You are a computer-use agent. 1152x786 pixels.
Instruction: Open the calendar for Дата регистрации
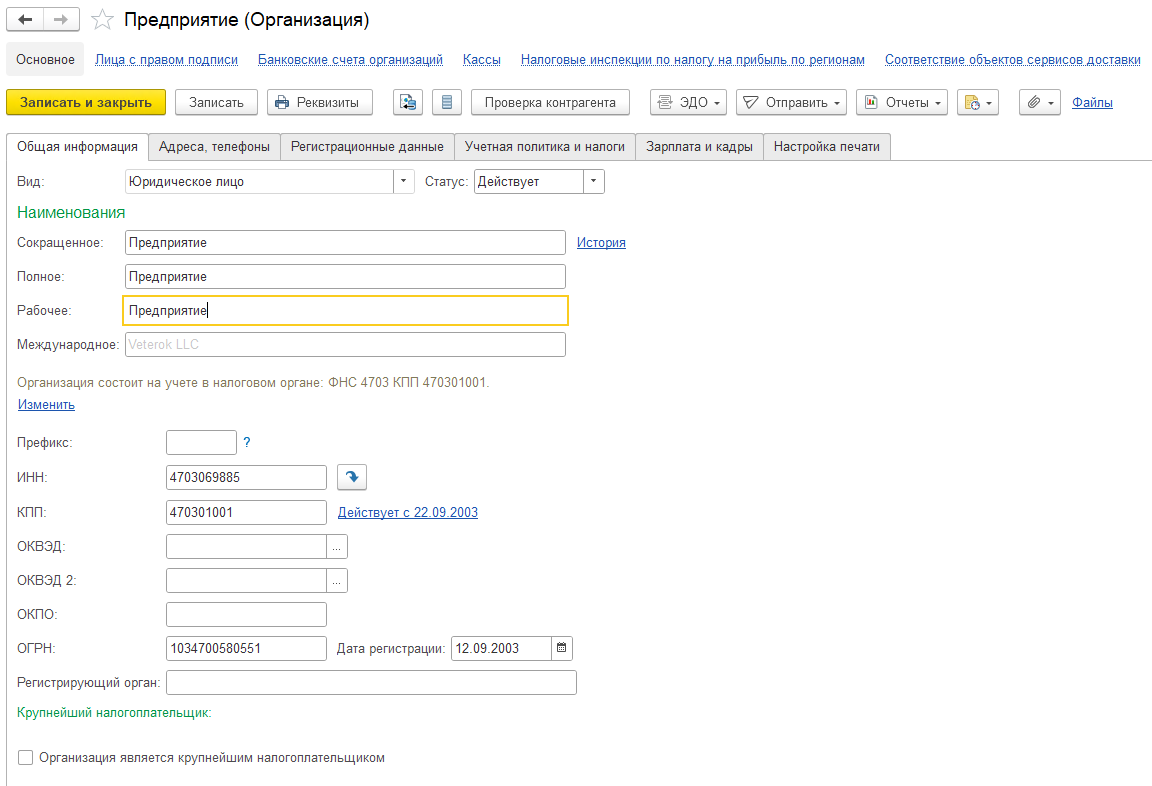[561, 649]
